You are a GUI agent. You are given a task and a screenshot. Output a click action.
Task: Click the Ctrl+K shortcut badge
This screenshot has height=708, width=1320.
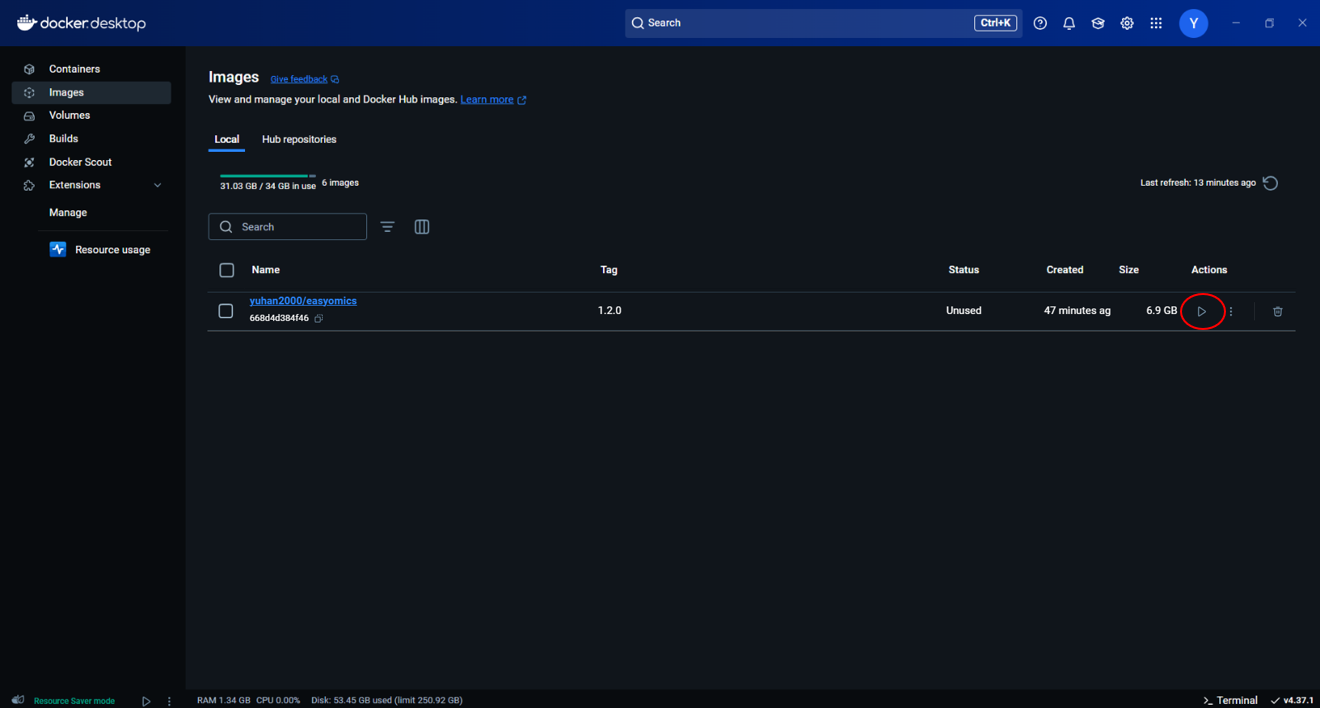coord(995,23)
